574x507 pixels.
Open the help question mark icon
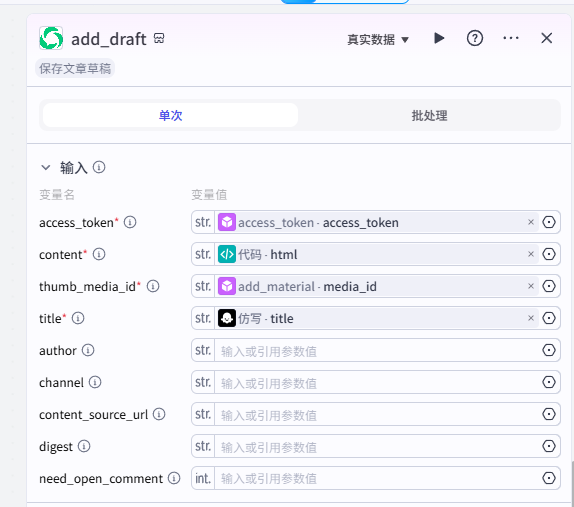(x=474, y=38)
